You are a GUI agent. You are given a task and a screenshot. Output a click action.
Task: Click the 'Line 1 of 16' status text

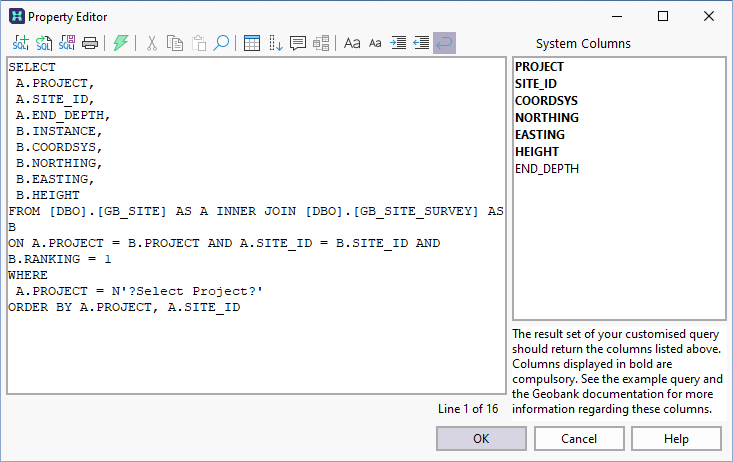[x=468, y=409]
